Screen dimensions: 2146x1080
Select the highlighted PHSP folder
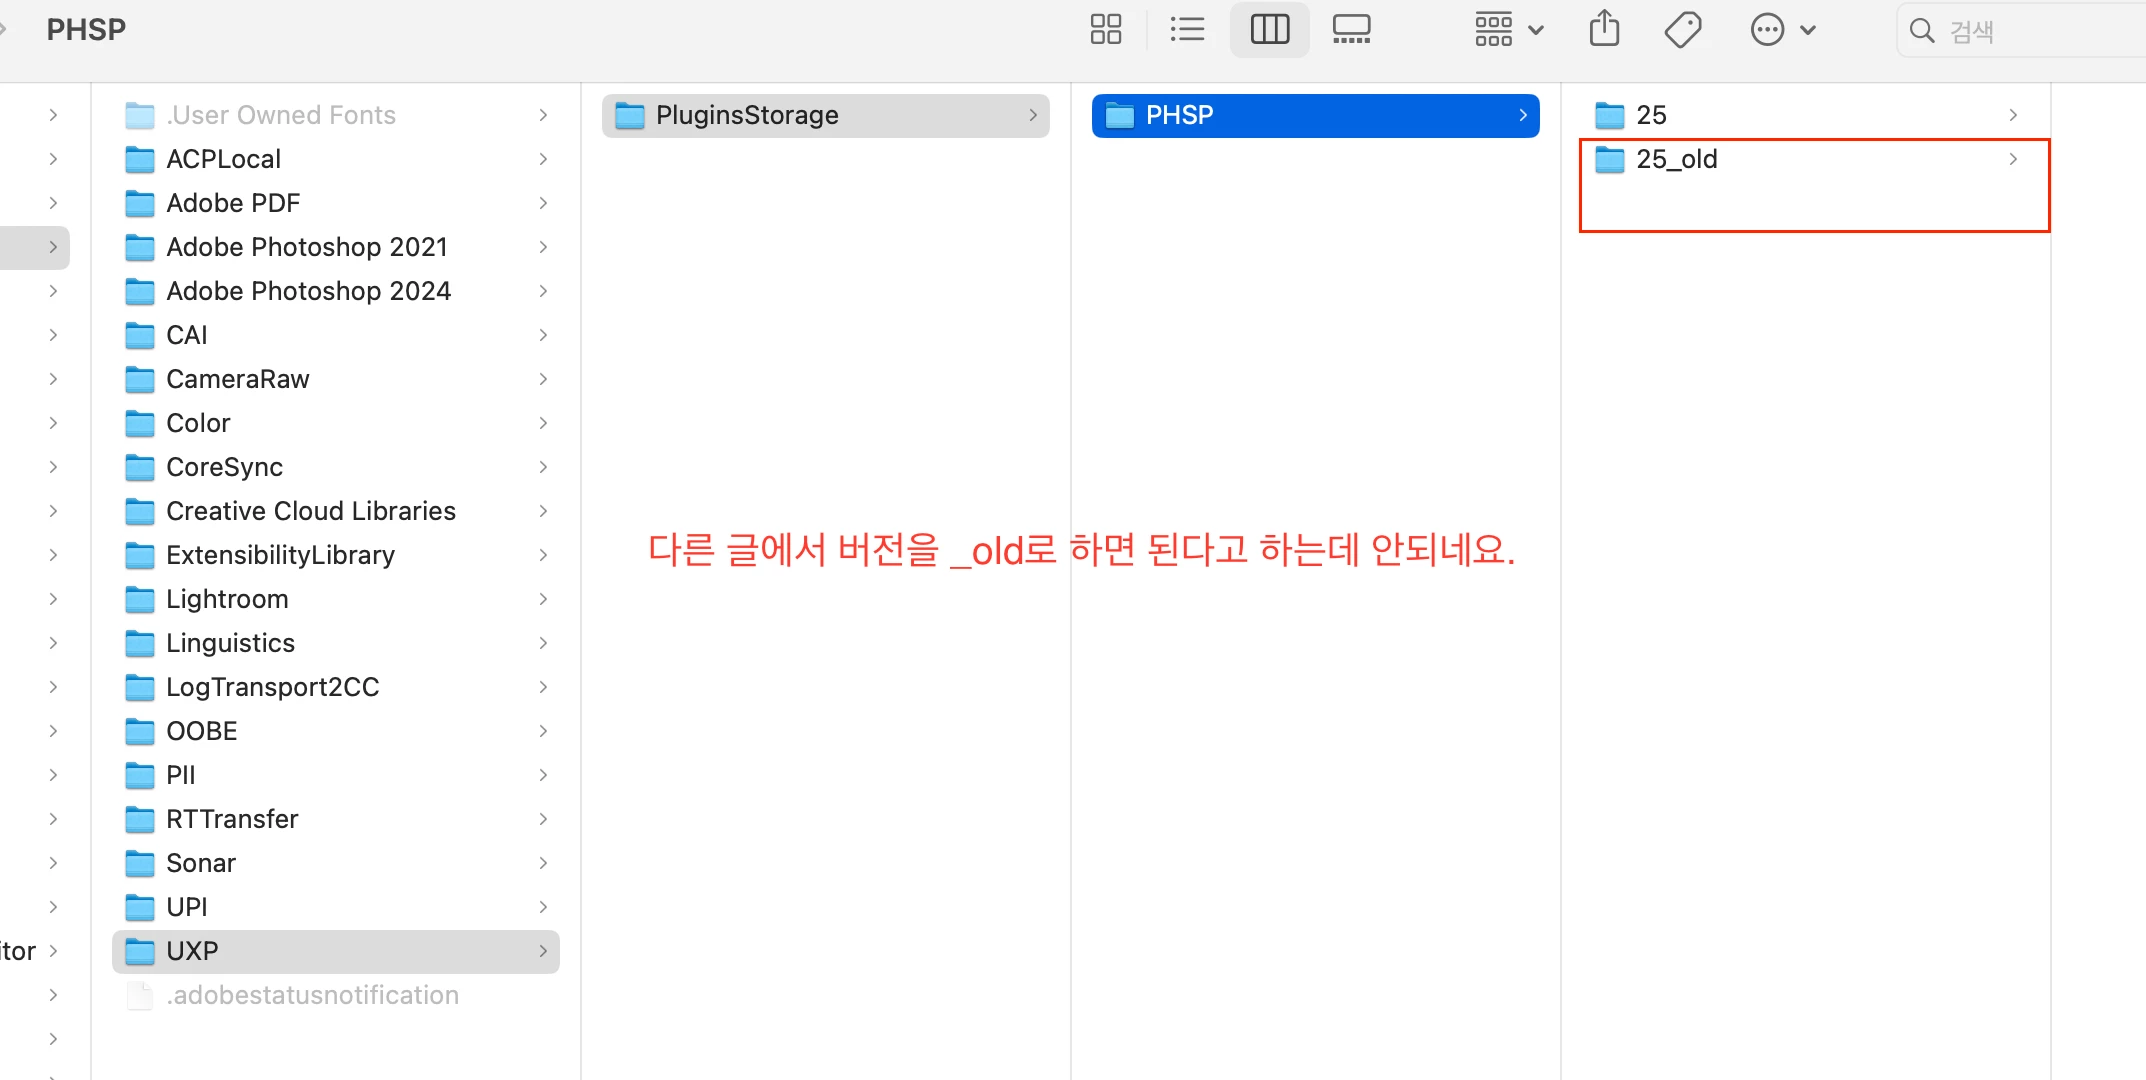coord(1179,115)
